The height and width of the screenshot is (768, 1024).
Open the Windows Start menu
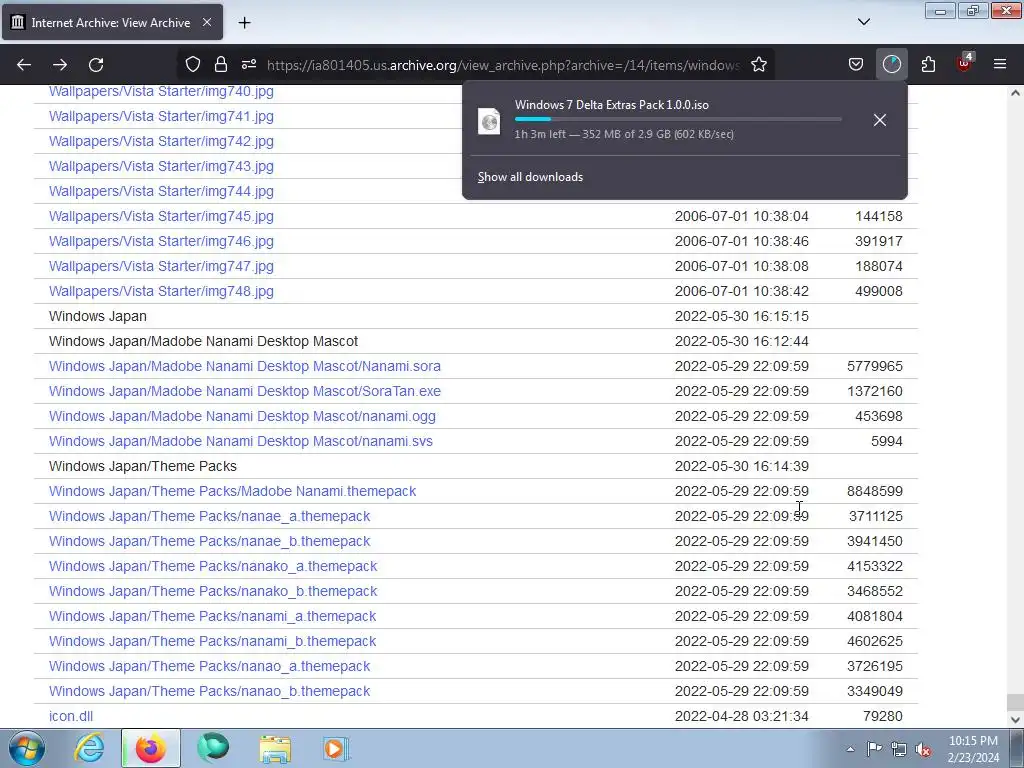click(27, 748)
